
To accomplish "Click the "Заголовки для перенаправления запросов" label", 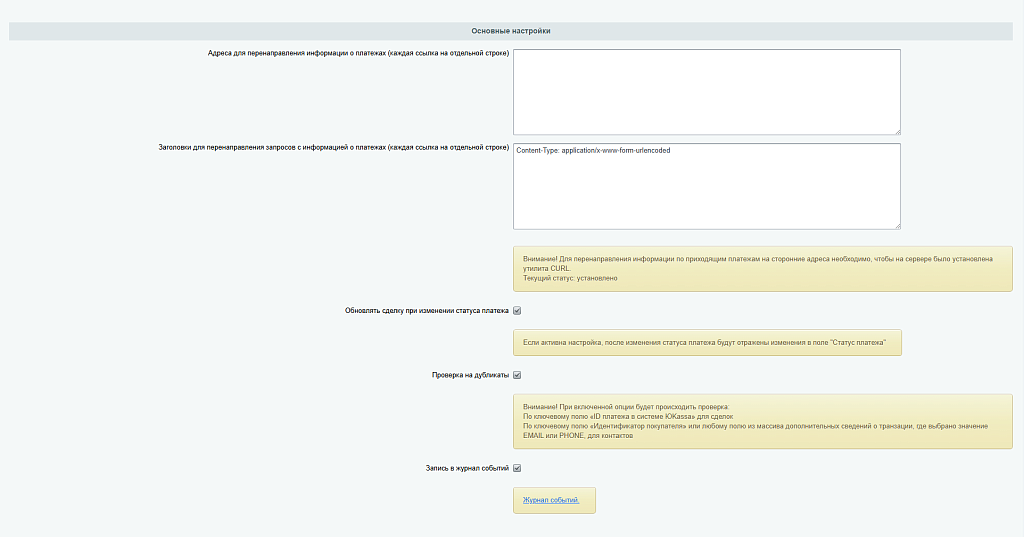I will (x=334, y=147).
